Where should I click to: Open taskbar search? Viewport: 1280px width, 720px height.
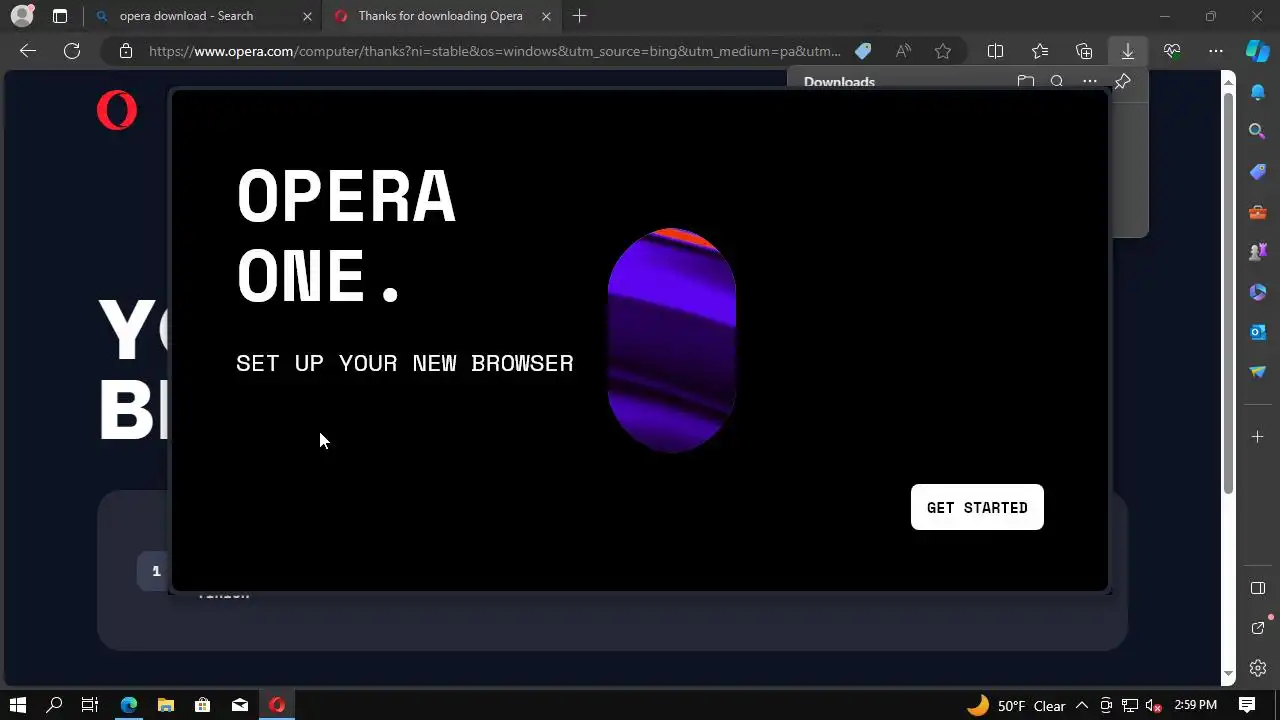click(x=55, y=705)
